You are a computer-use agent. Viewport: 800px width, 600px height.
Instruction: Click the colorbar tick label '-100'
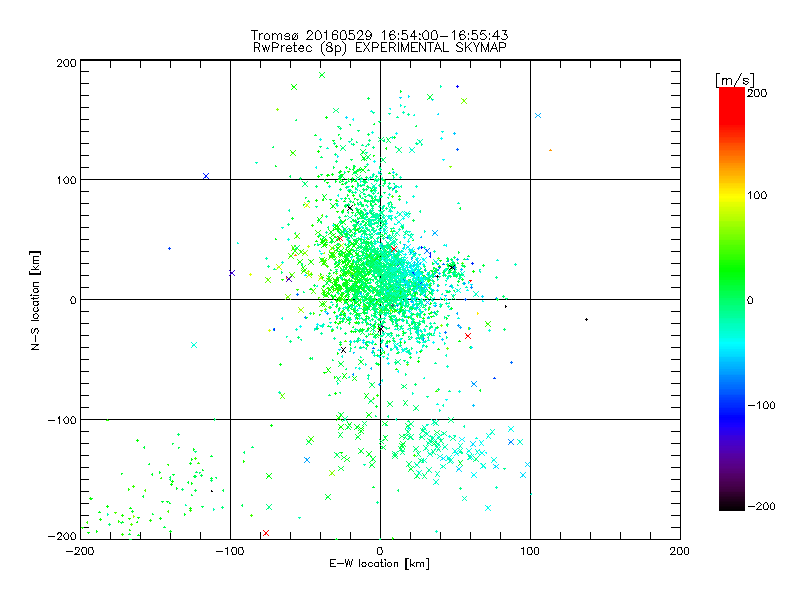click(761, 405)
